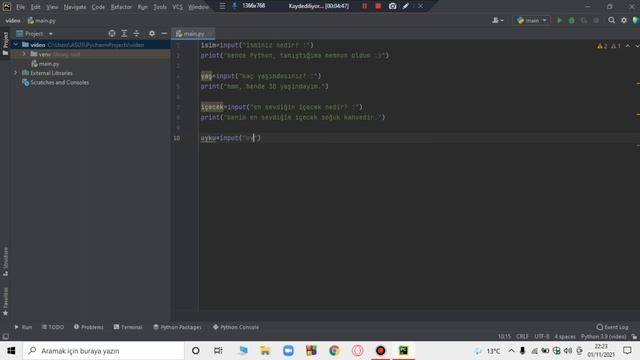Click cursor position 10:15 in status bar

pos(504,336)
